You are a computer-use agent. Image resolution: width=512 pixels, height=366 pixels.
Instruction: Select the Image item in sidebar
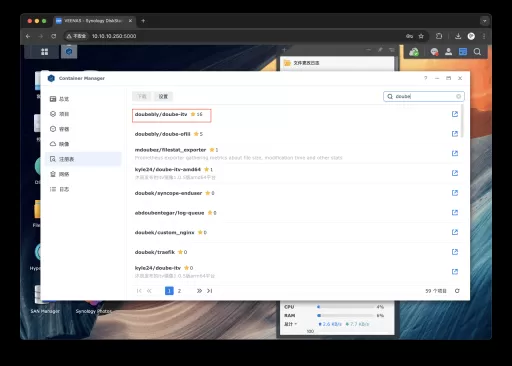pyautogui.click(x=83, y=144)
